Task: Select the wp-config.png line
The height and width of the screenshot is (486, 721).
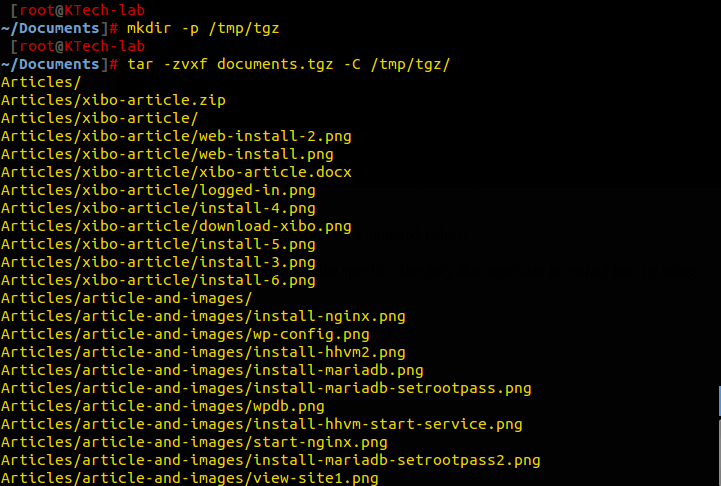Action: pos(185,334)
